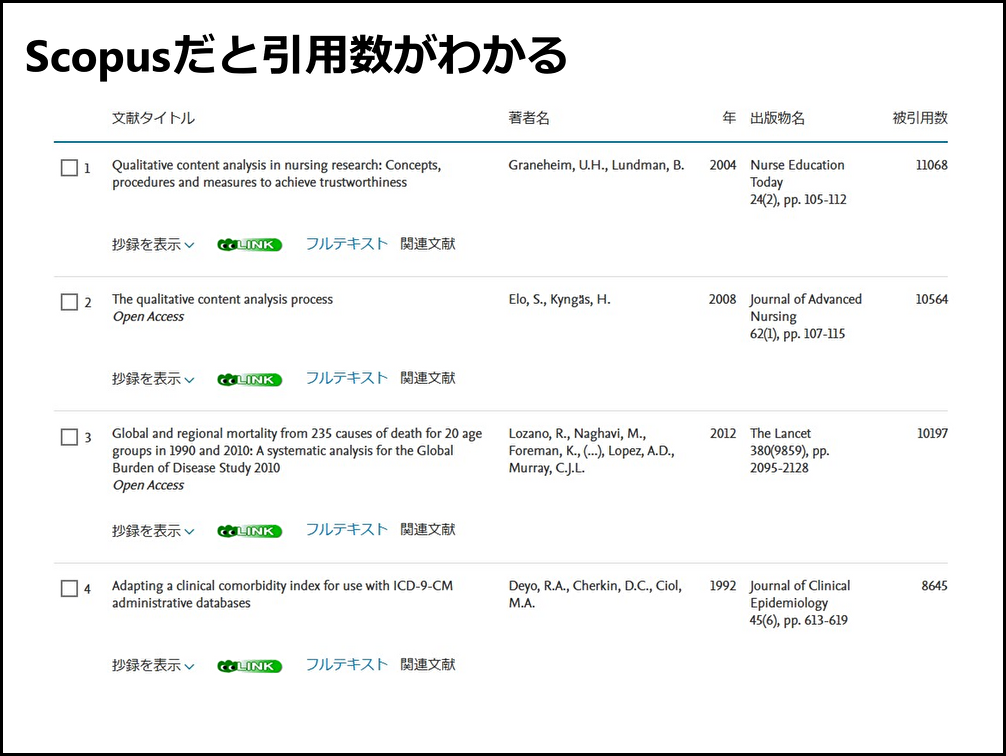
Task: Sort by 年 column header
Action: click(x=729, y=117)
